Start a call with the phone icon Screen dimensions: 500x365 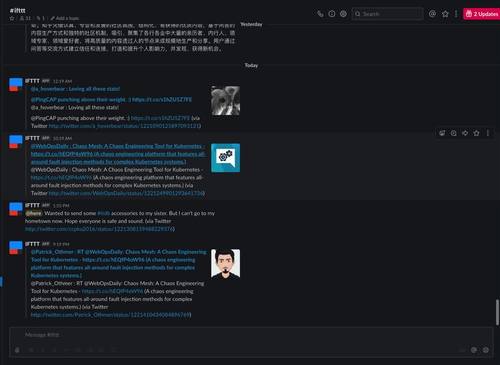point(320,14)
